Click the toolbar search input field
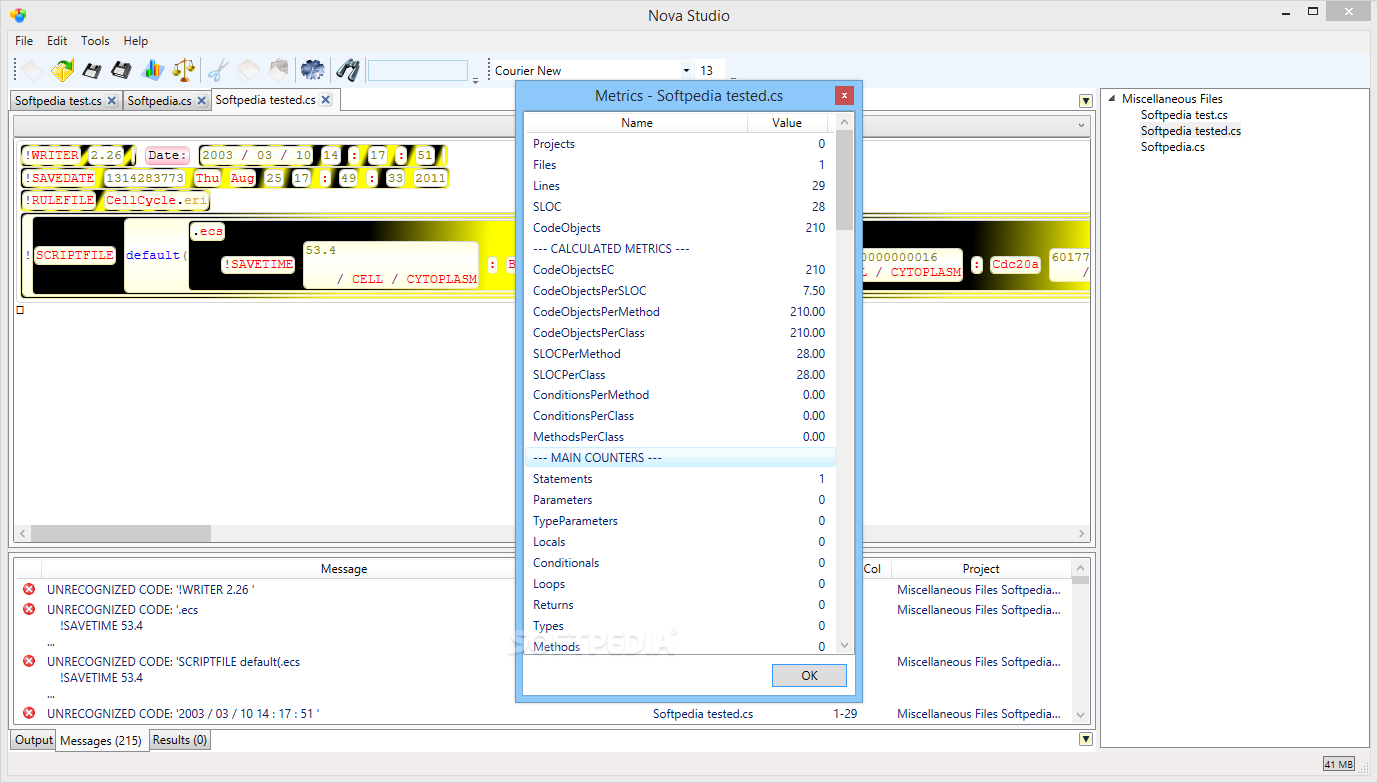This screenshot has height=783, width=1378. point(417,71)
